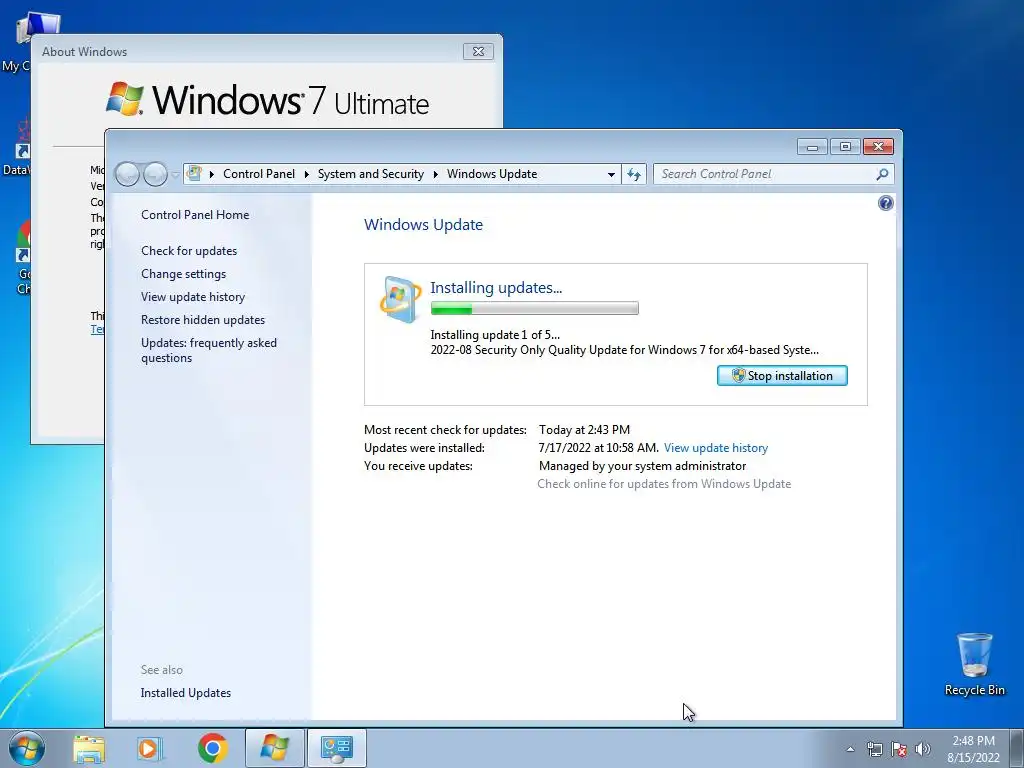Image resolution: width=1024 pixels, height=768 pixels.
Task: Select Control Panel in the breadcrumb
Action: point(259,174)
